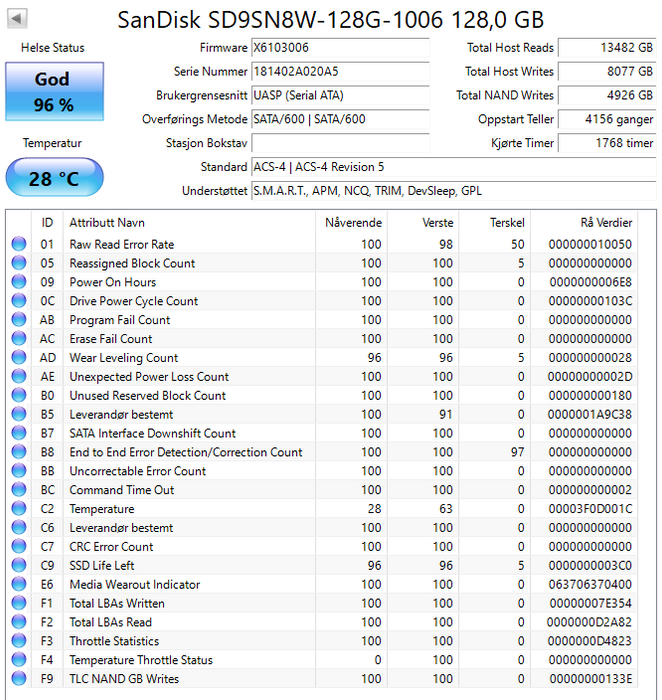Click the previous disk arrow button
The width and height of the screenshot is (662, 700).
[x=17, y=18]
